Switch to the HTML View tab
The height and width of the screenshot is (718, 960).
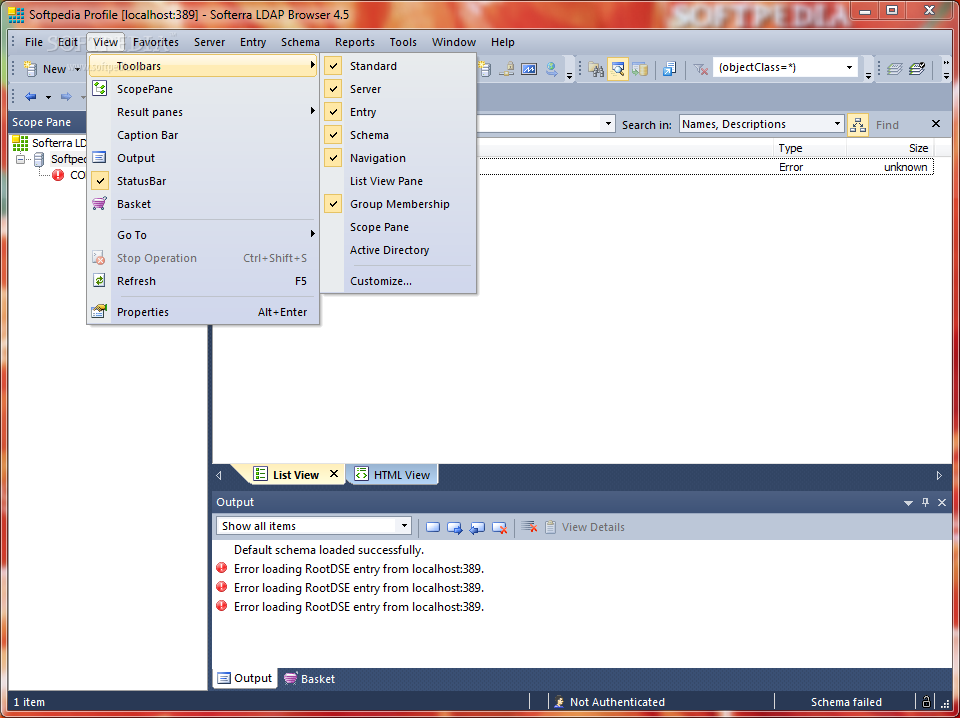(393, 475)
